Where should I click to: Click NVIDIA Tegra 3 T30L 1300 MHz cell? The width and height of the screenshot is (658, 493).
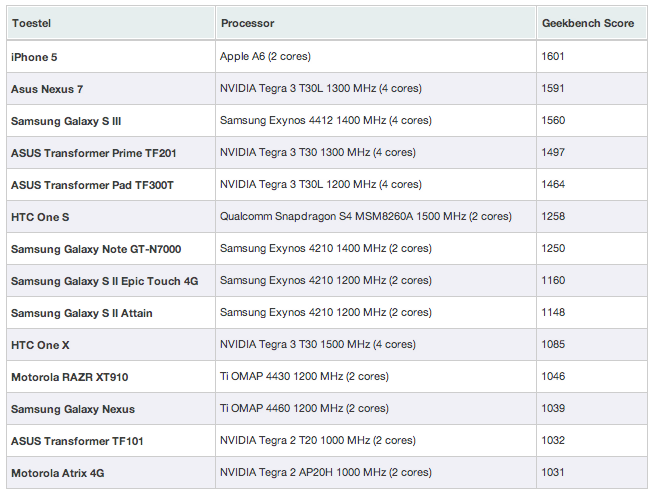point(376,89)
